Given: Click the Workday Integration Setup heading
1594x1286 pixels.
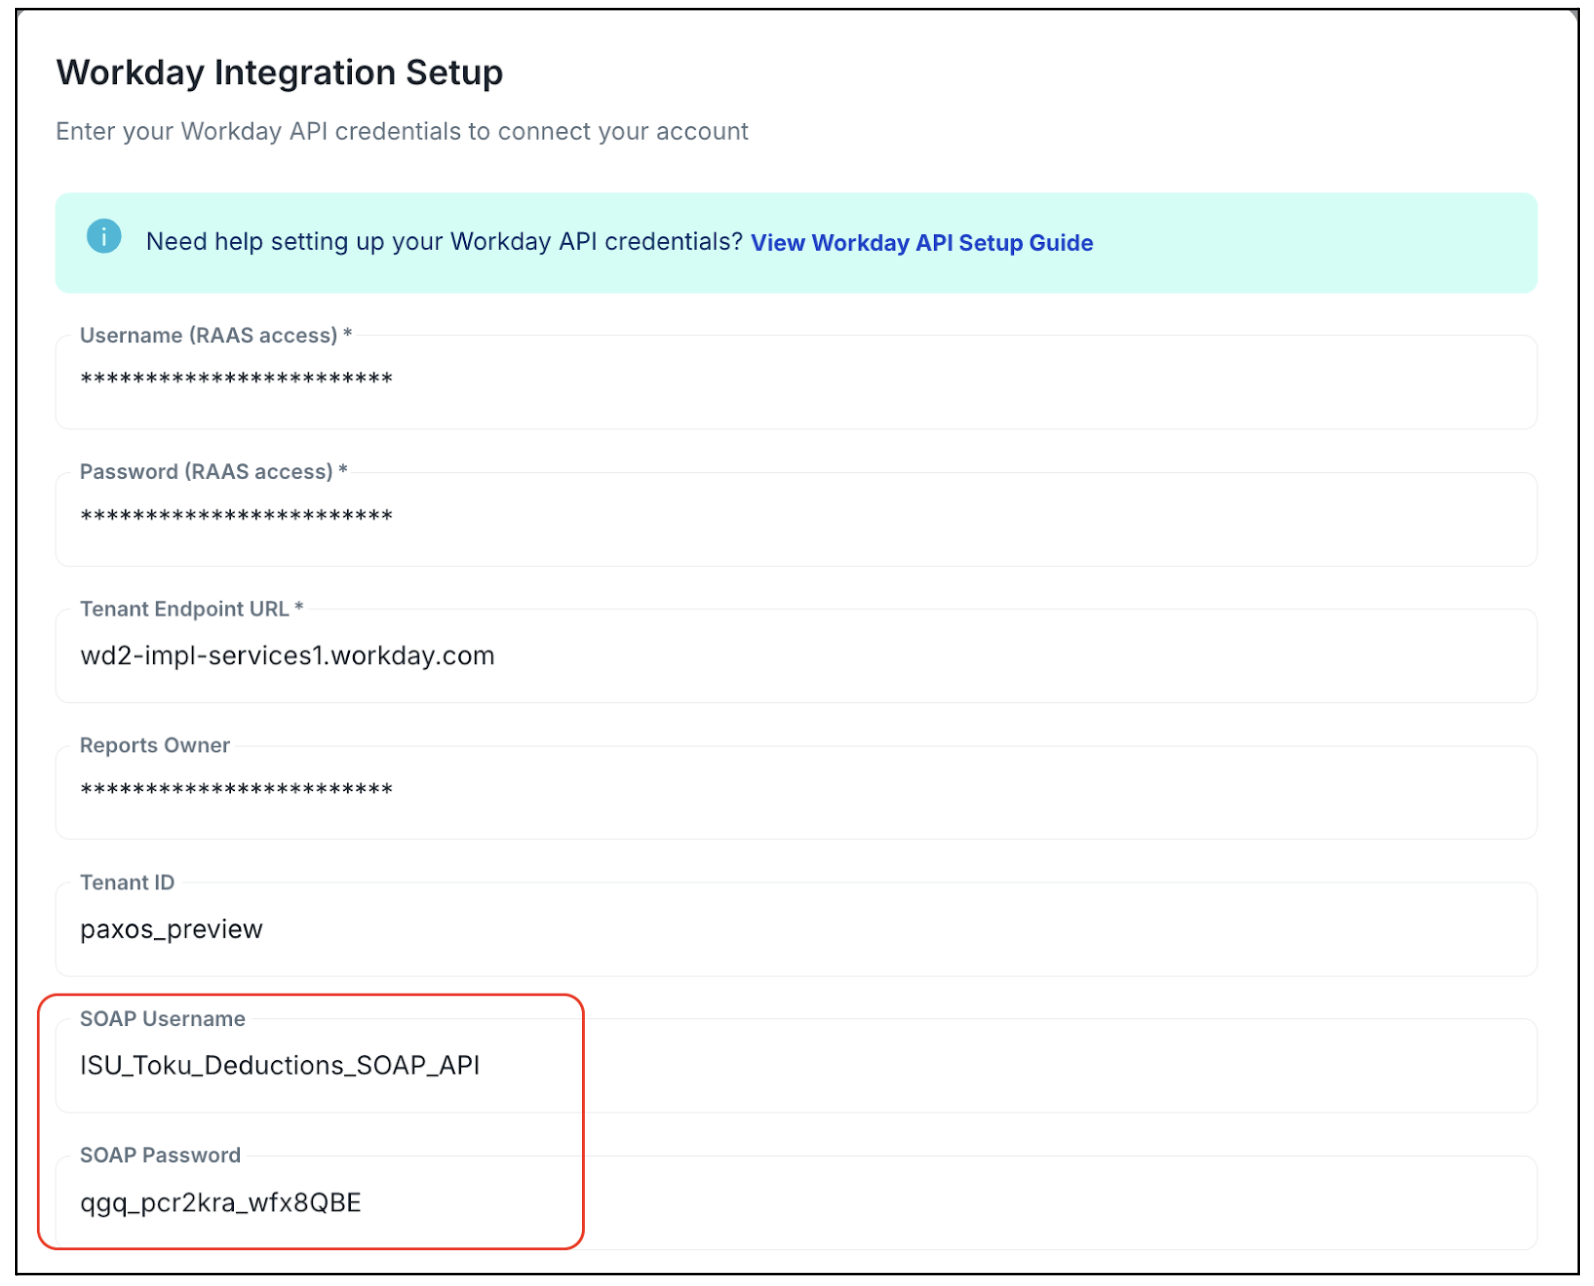Looking at the screenshot, I should point(280,73).
